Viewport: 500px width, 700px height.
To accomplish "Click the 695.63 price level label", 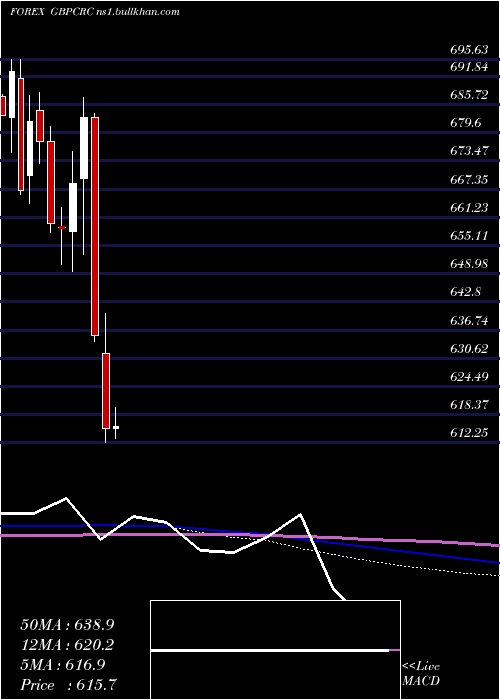I will (468, 50).
